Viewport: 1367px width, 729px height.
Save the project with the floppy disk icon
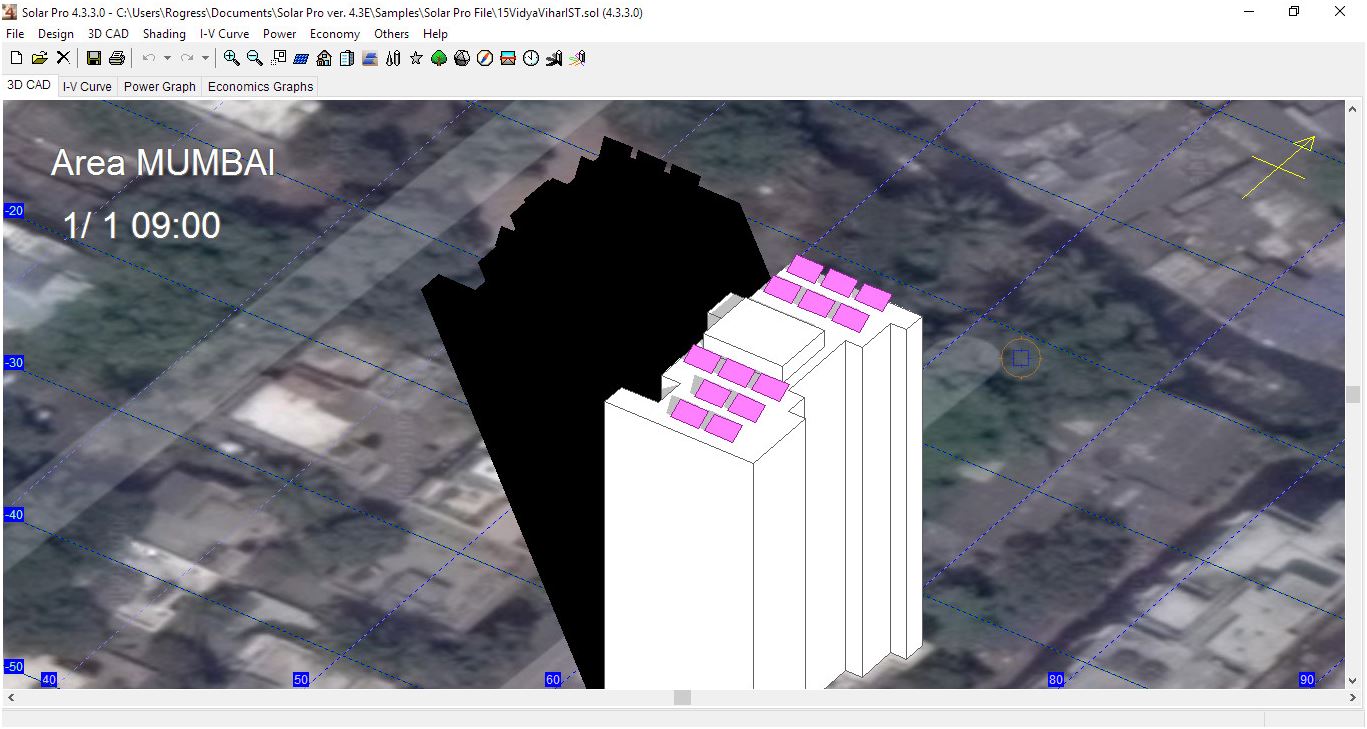pos(93,59)
